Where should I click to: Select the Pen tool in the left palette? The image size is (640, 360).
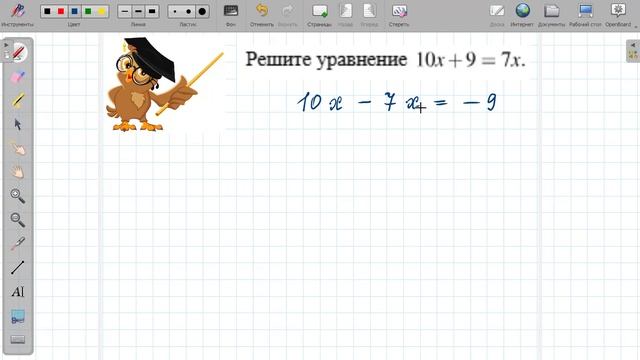pos(18,53)
